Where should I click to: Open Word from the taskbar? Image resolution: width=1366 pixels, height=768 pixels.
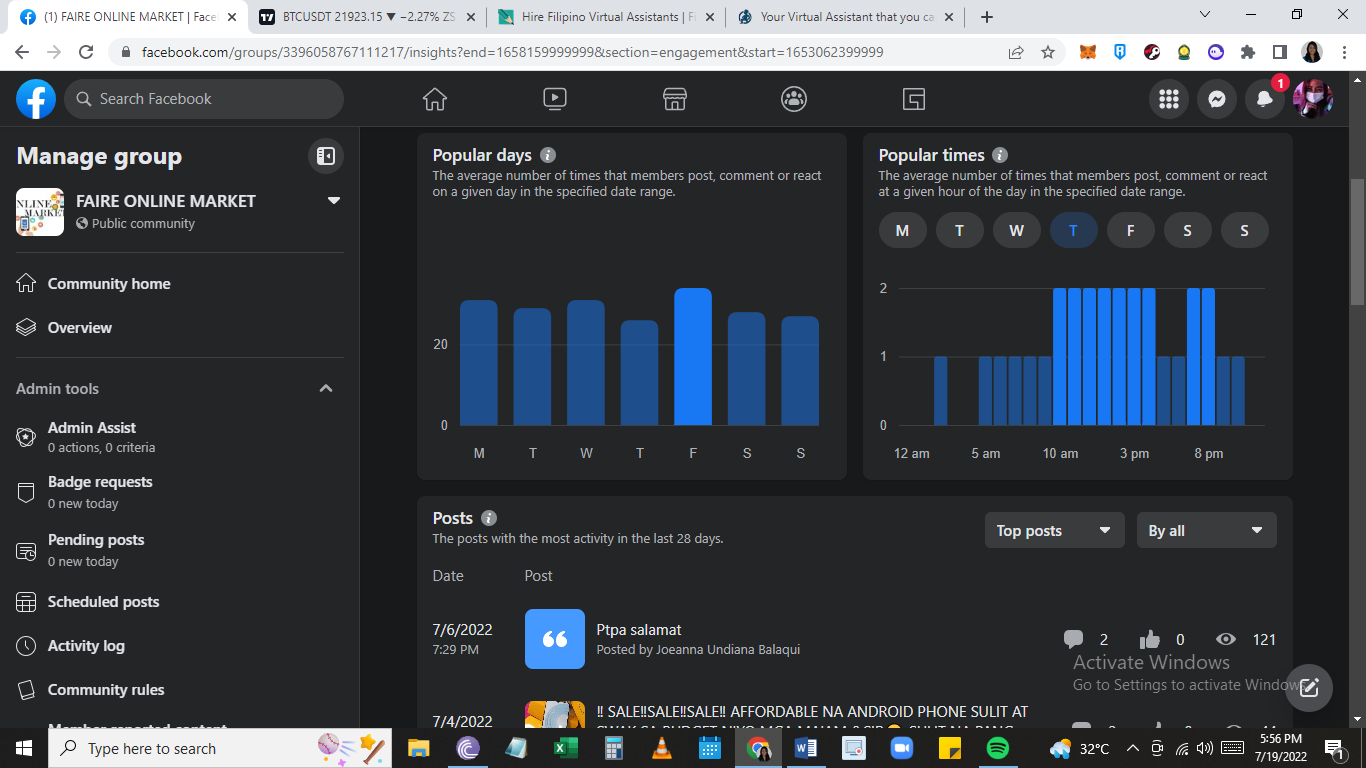[x=806, y=748]
